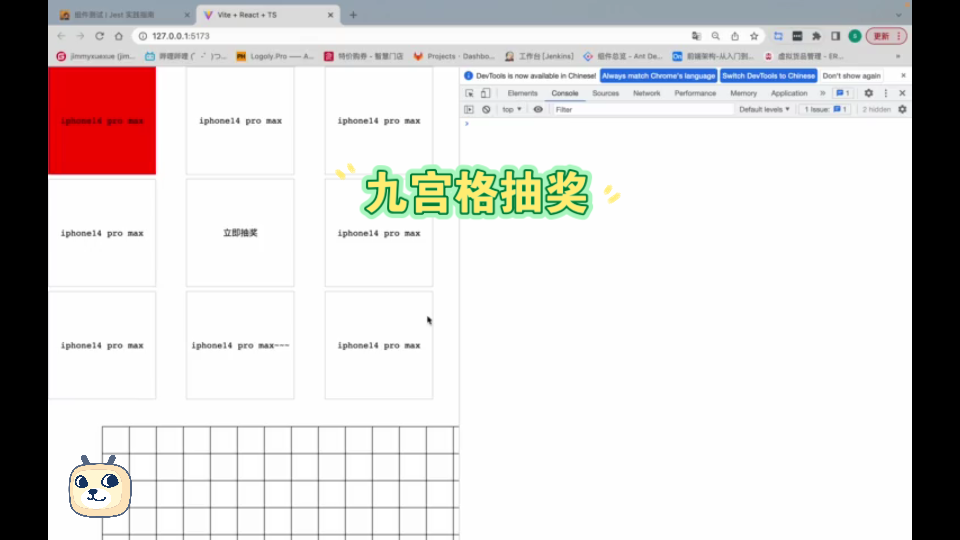The height and width of the screenshot is (540, 960).
Task: Click the console prompt arrow line
Action: click(x=686, y=124)
